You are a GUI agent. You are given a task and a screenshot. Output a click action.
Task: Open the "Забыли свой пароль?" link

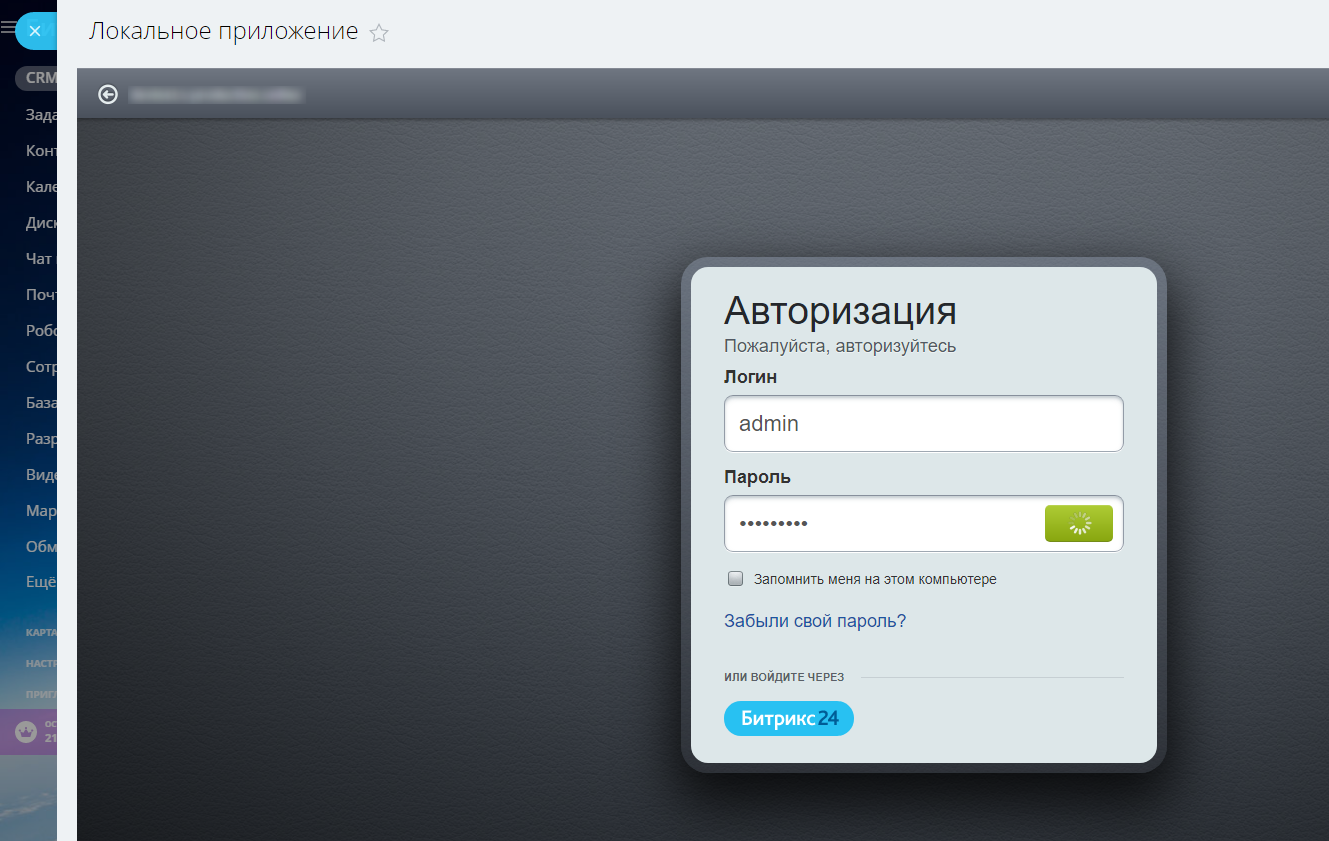814,621
